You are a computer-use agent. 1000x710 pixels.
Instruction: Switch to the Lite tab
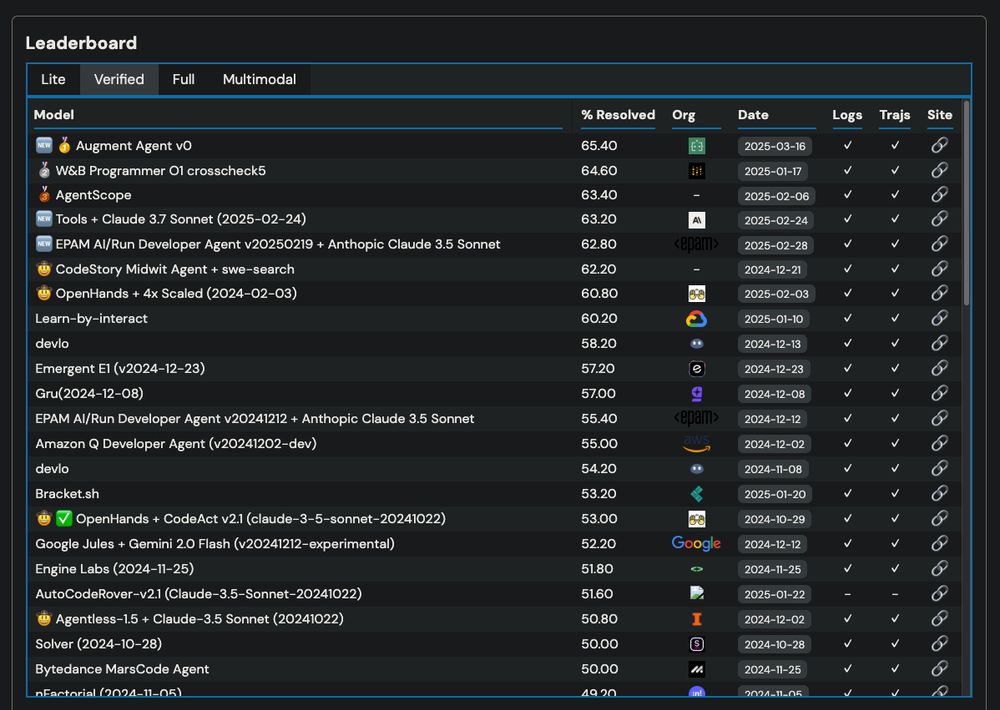(53, 80)
